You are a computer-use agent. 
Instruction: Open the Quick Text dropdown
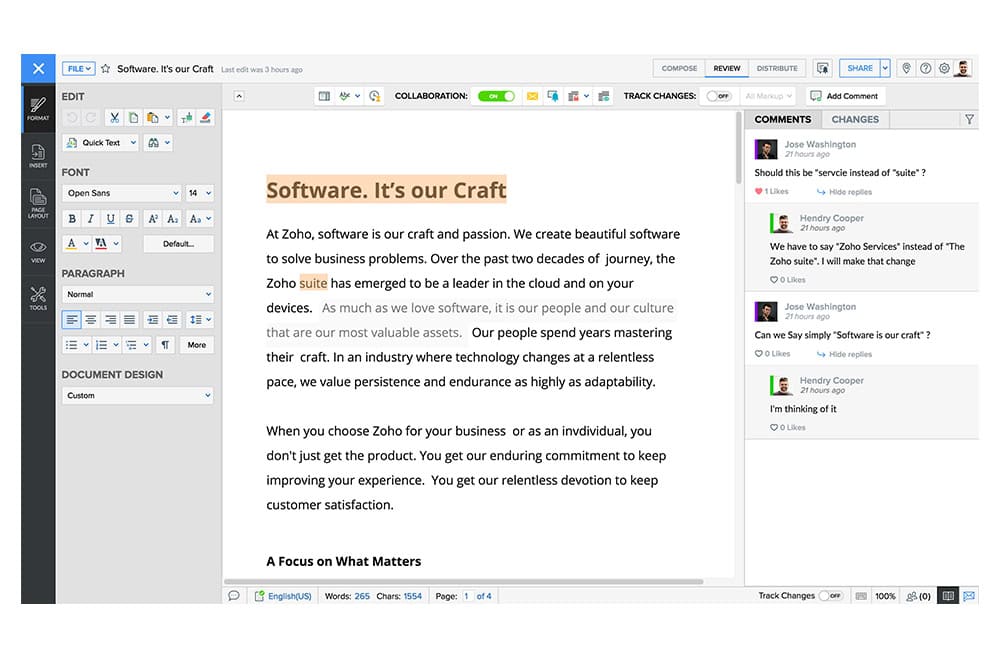point(100,143)
